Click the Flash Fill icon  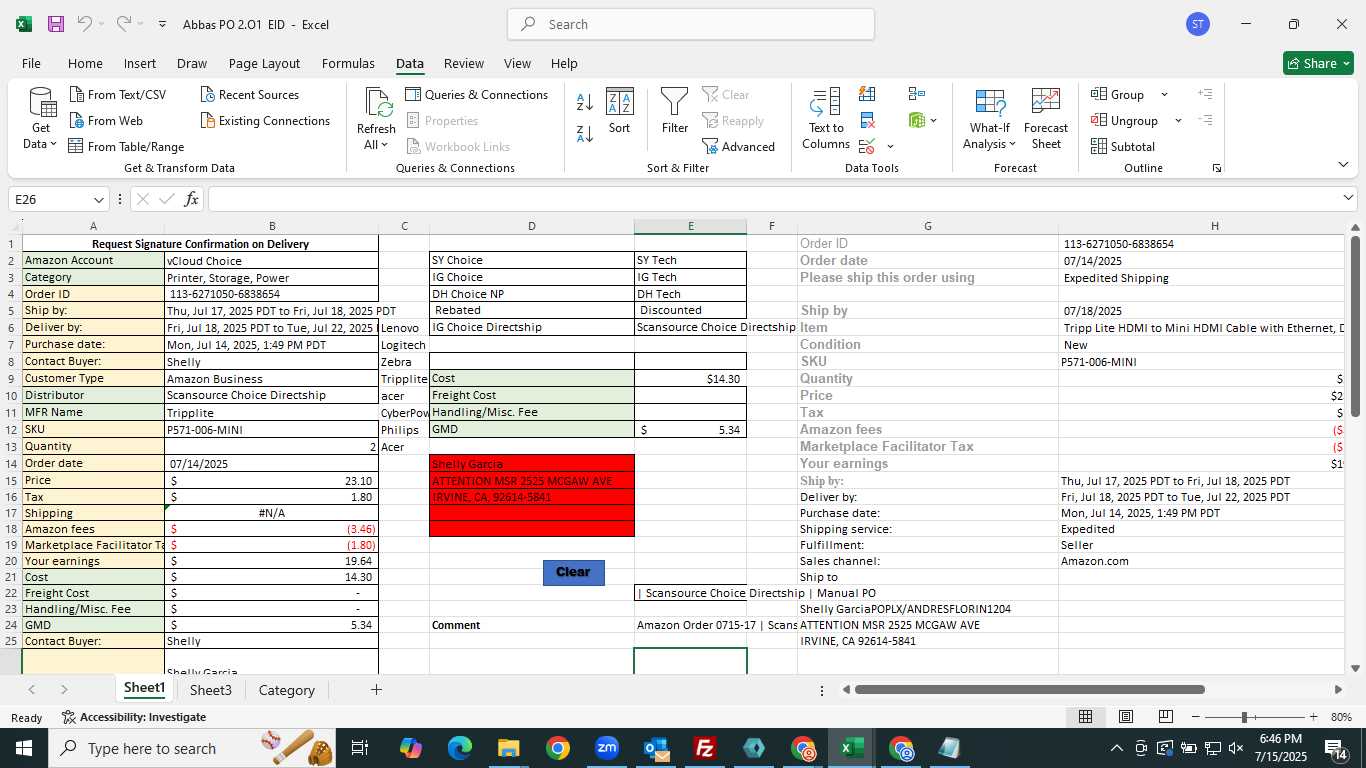click(867, 95)
